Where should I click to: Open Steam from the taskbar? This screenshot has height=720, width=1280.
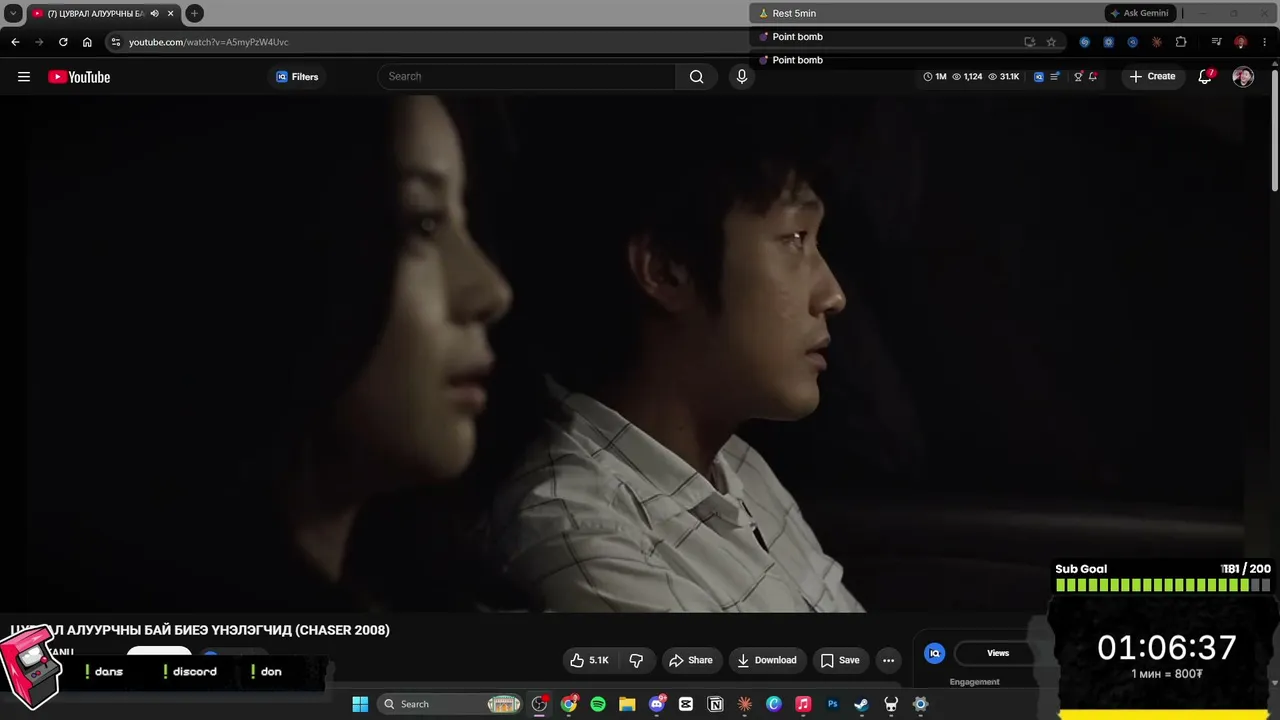(861, 704)
